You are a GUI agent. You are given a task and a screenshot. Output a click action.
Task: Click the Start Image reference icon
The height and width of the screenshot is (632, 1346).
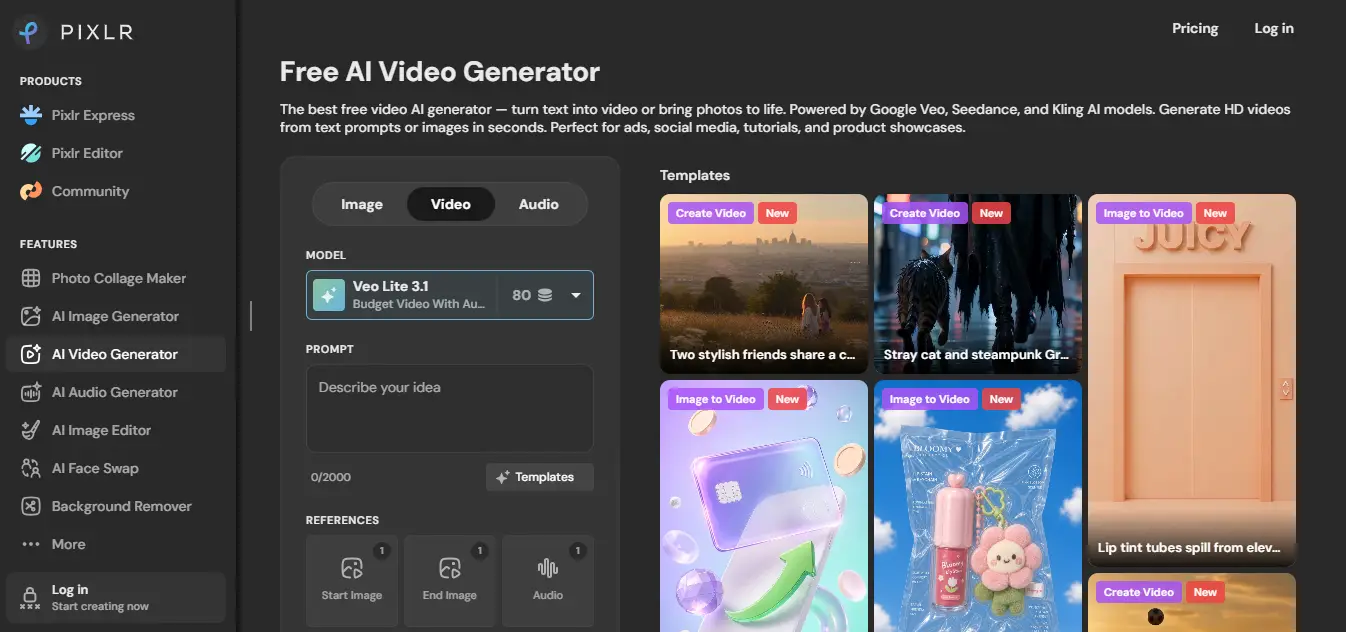point(351,568)
